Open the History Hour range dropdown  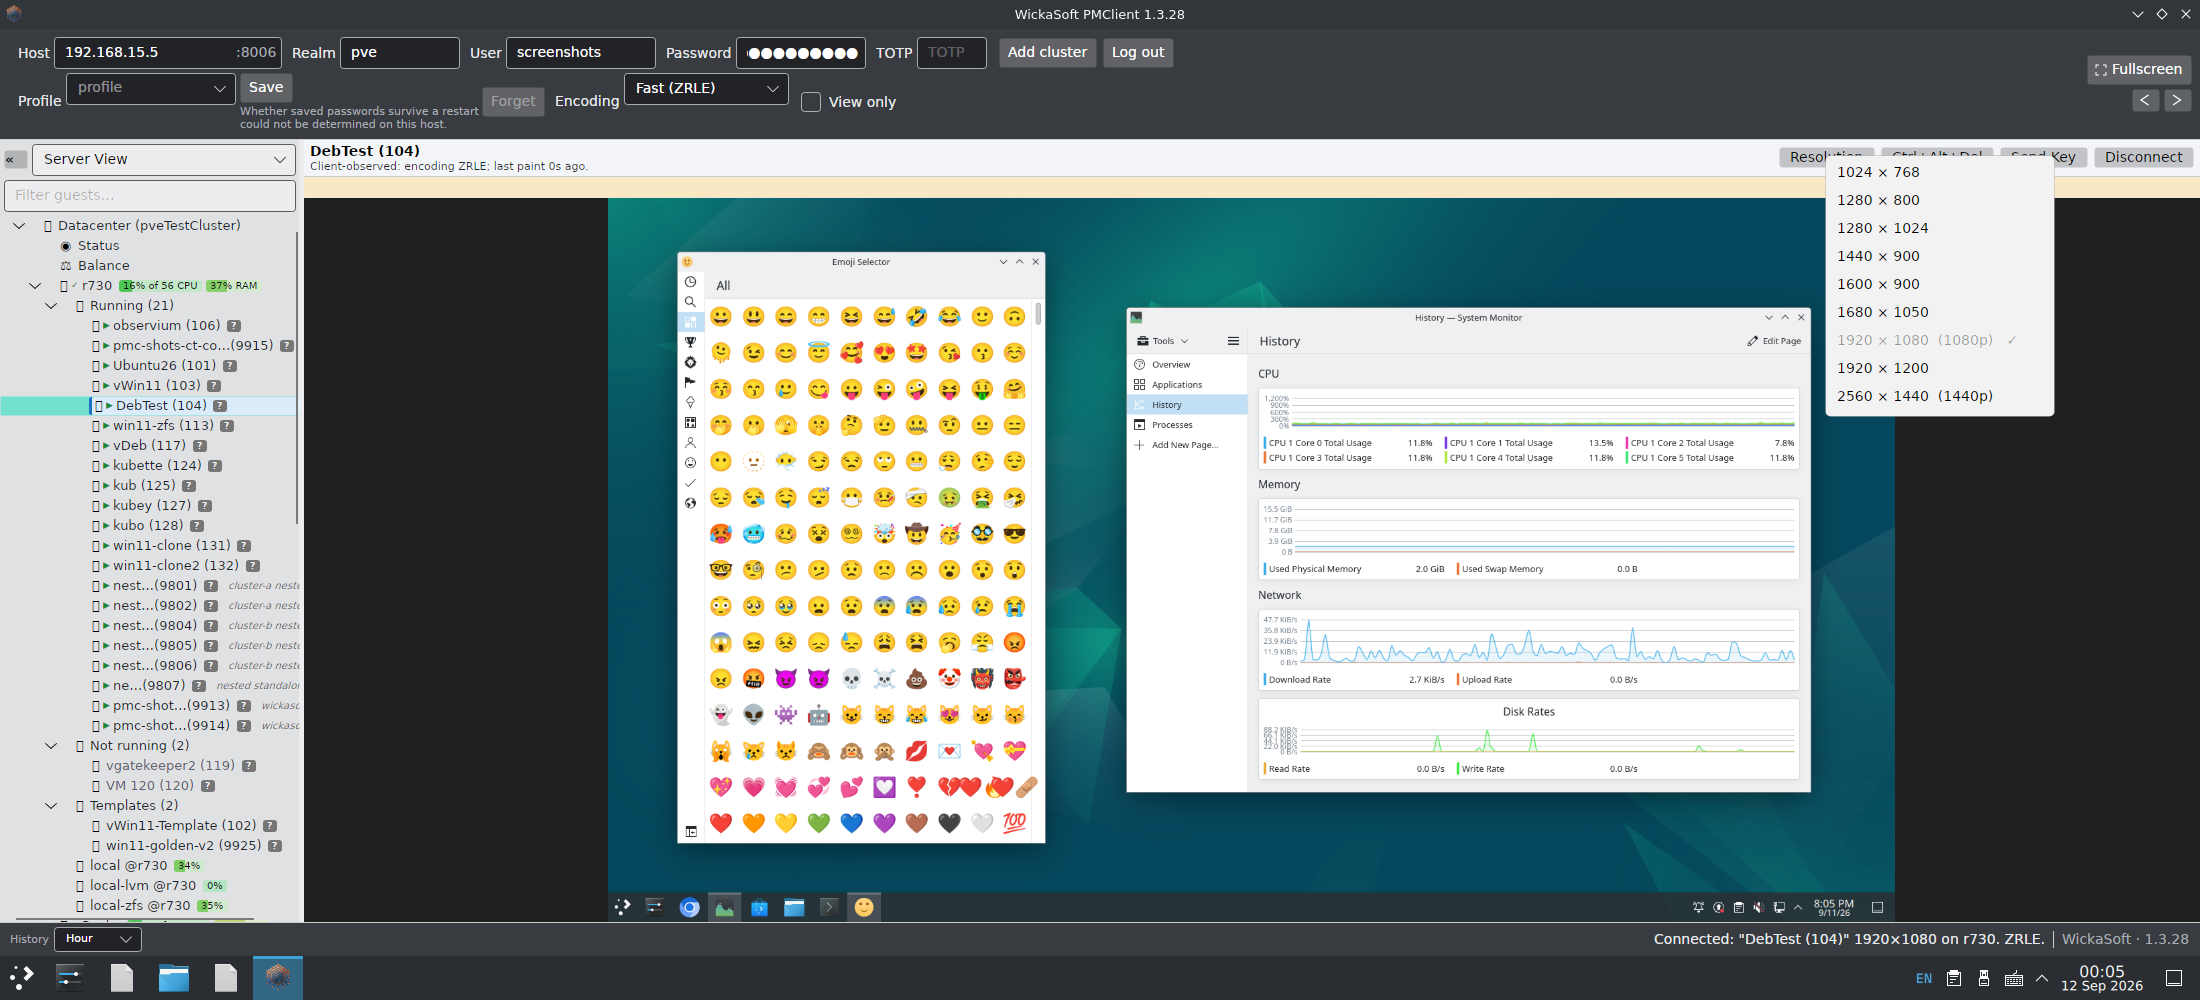98,939
